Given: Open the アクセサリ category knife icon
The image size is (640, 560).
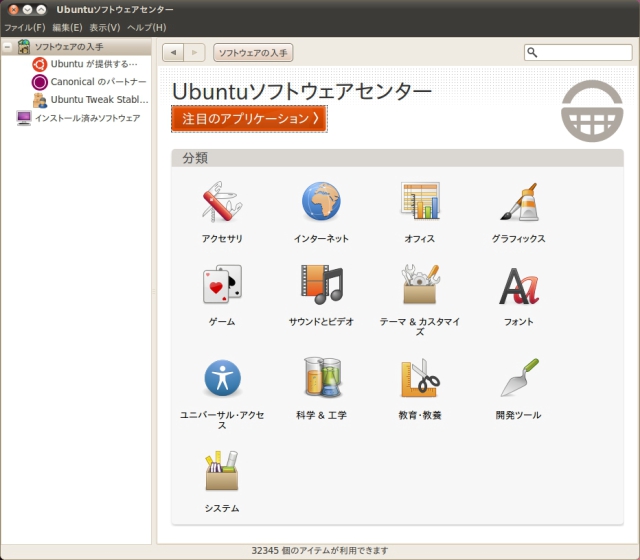Looking at the screenshot, I should tap(222, 202).
